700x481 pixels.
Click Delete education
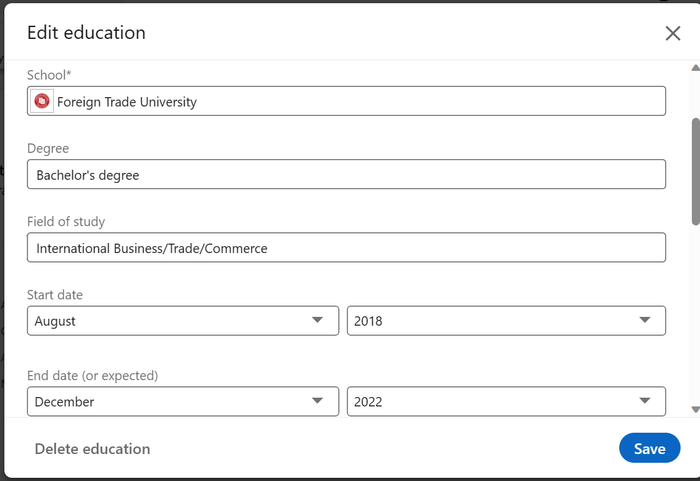[x=92, y=449]
